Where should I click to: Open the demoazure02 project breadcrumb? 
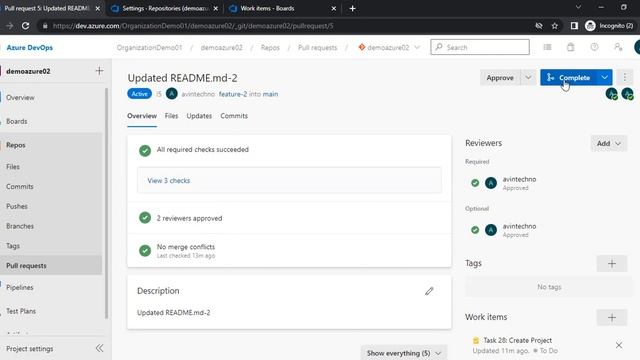tap(222, 47)
